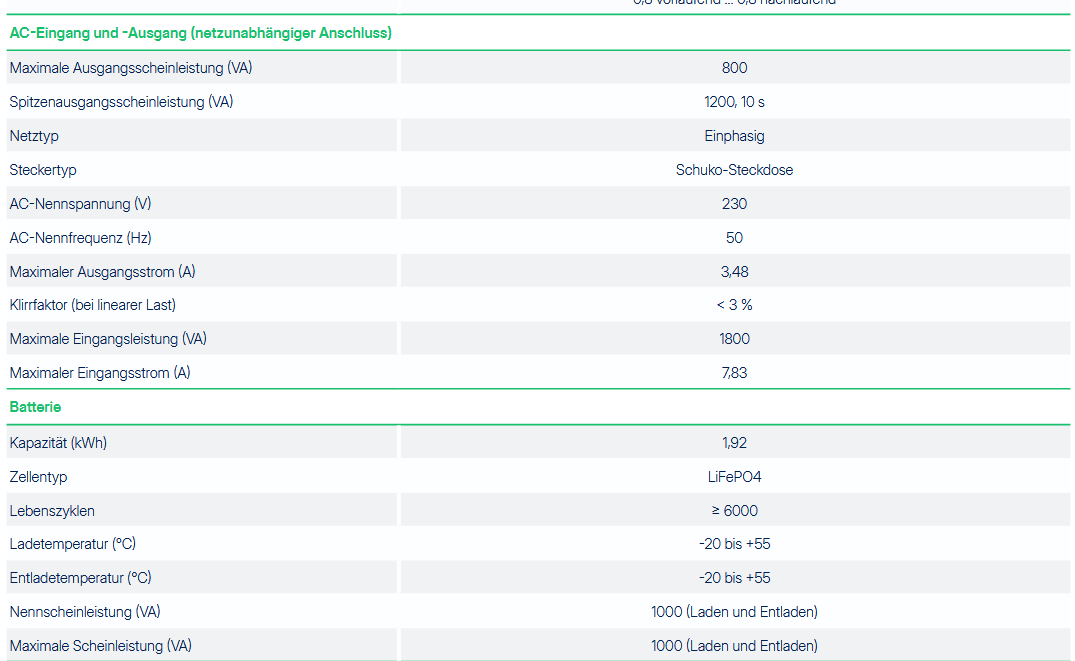The width and height of the screenshot is (1075, 661).
Task: Select the 'Ladetemperatur (°C)' row label
Action: [x=72, y=544]
